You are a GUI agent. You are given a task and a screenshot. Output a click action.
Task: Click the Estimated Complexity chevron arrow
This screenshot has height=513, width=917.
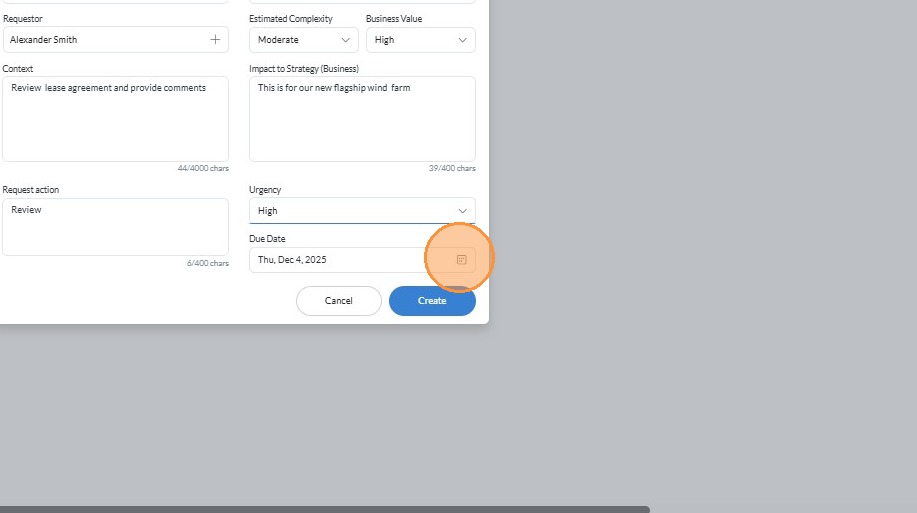346,40
